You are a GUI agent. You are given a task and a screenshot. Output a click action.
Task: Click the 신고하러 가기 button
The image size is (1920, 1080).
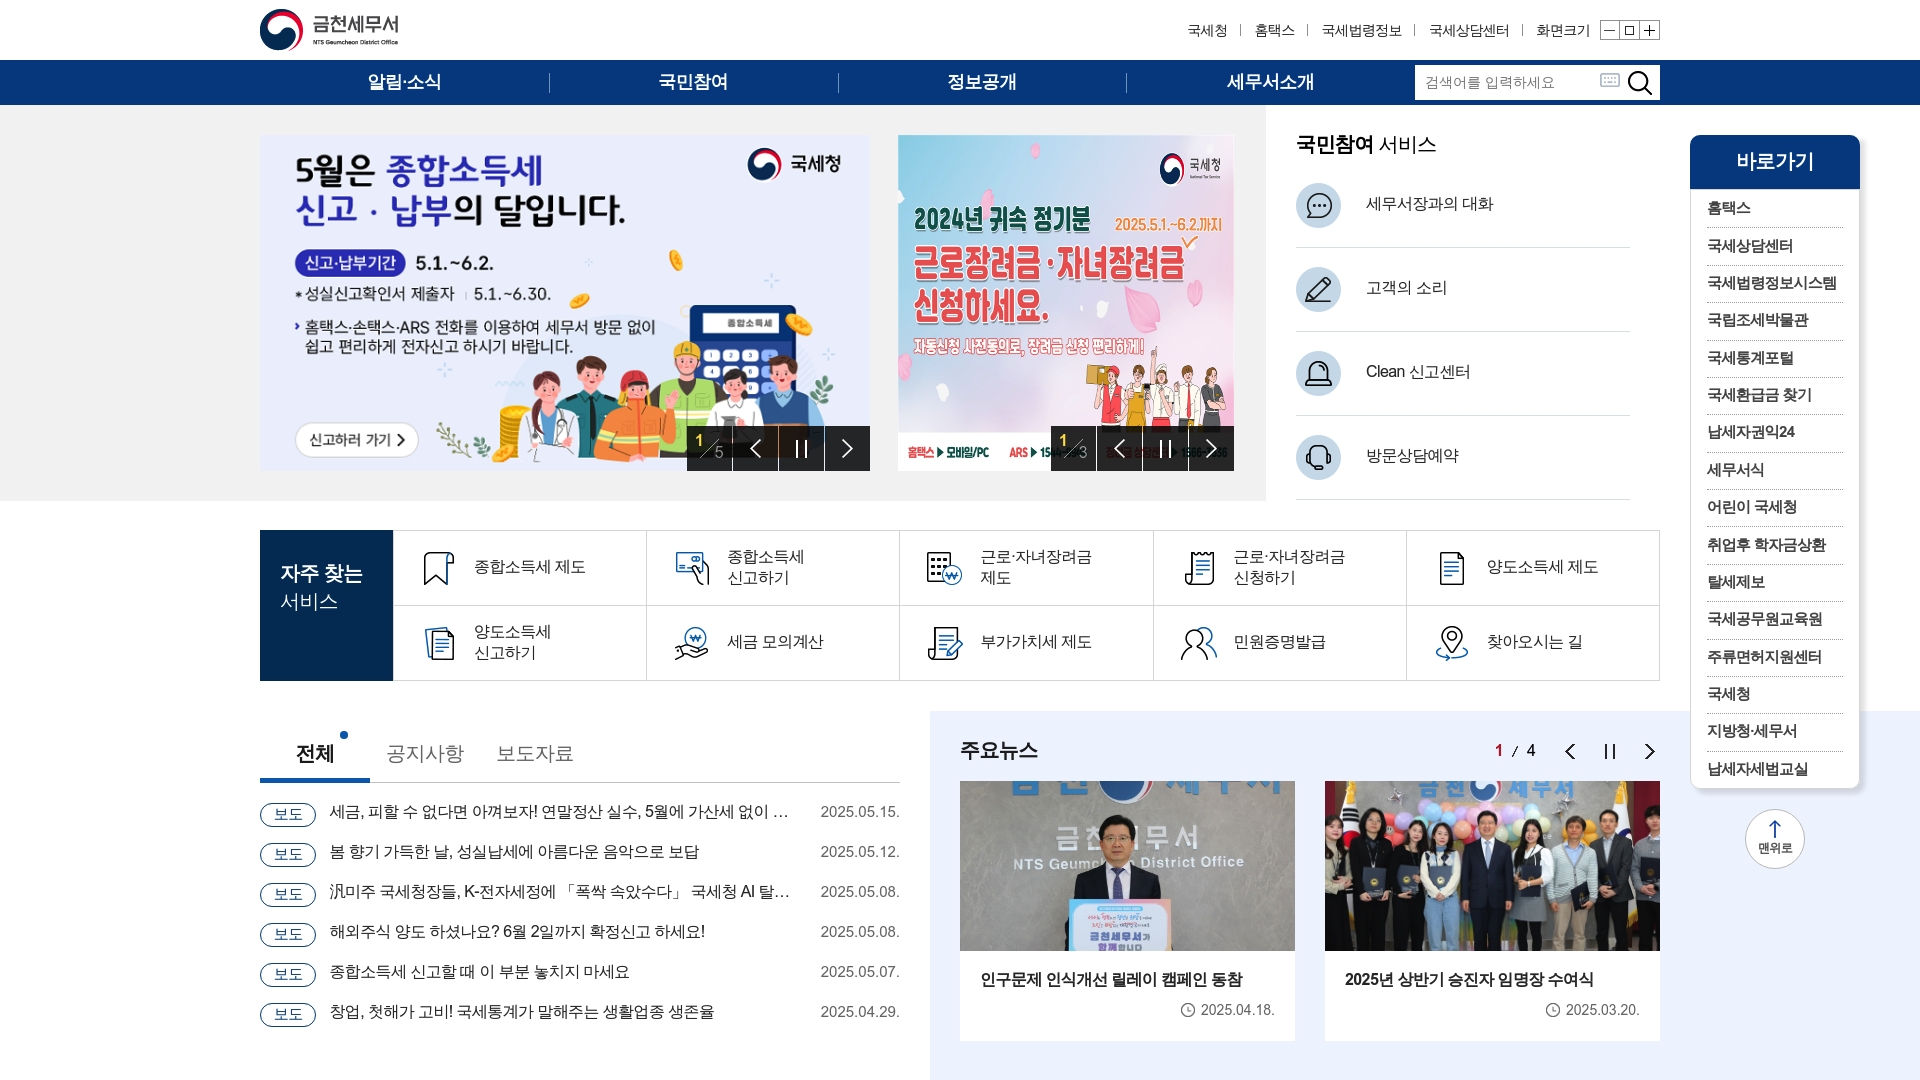click(357, 440)
